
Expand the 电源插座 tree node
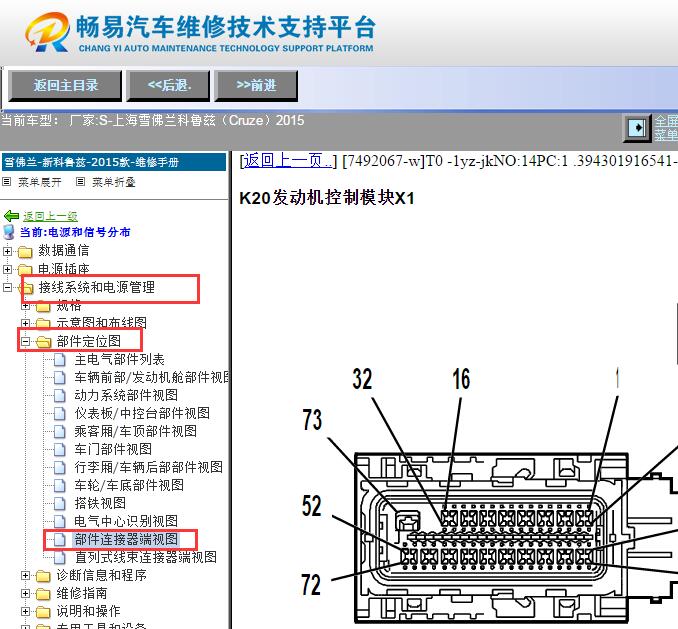(x=7, y=269)
